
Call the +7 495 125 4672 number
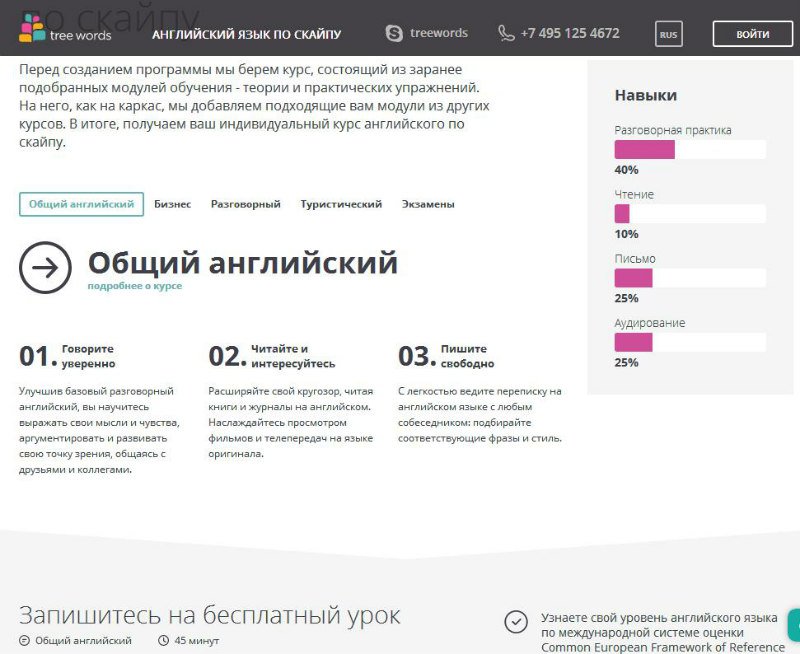570,34
